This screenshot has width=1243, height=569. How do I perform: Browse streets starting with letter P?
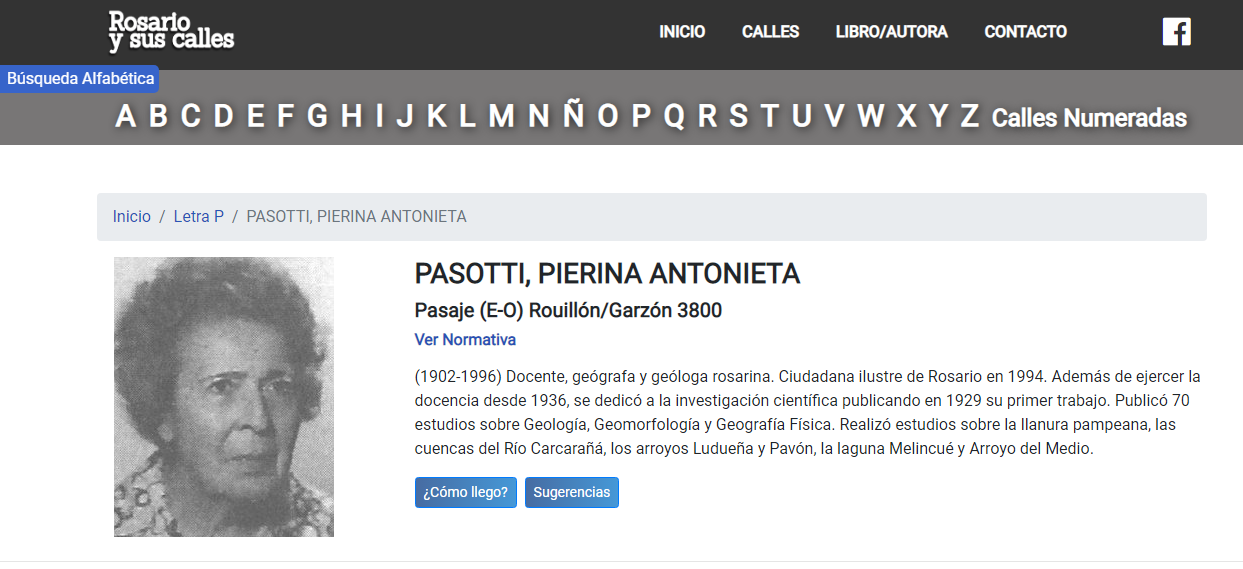click(x=641, y=117)
